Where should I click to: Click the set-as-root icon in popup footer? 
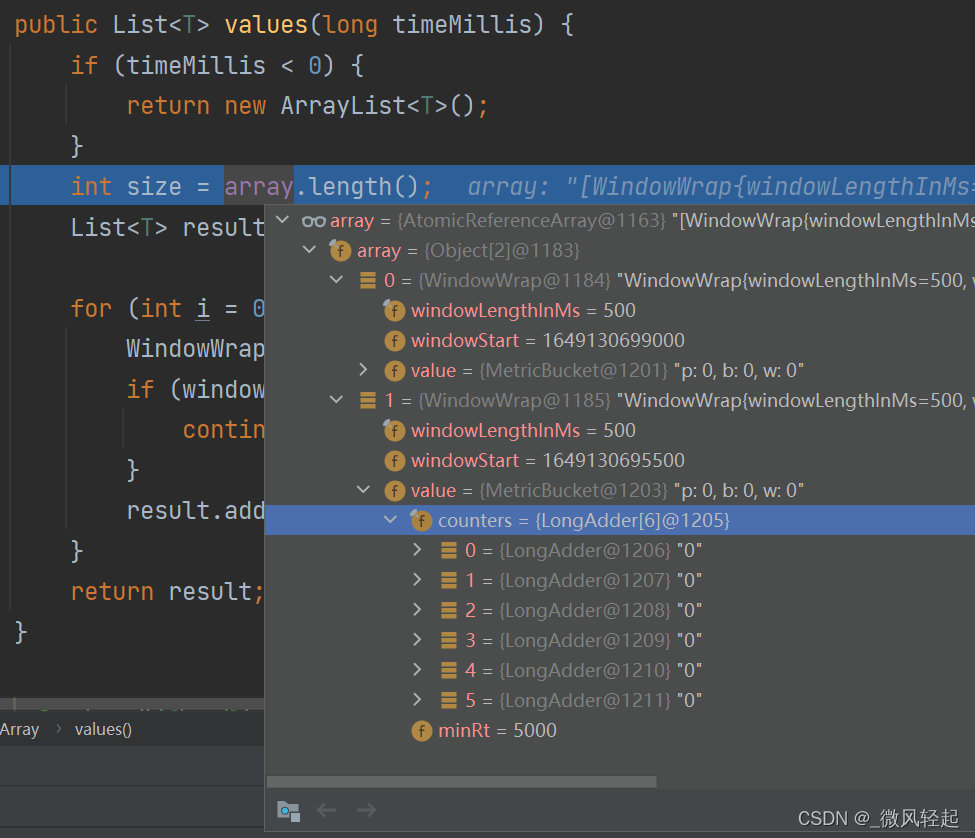[x=289, y=811]
